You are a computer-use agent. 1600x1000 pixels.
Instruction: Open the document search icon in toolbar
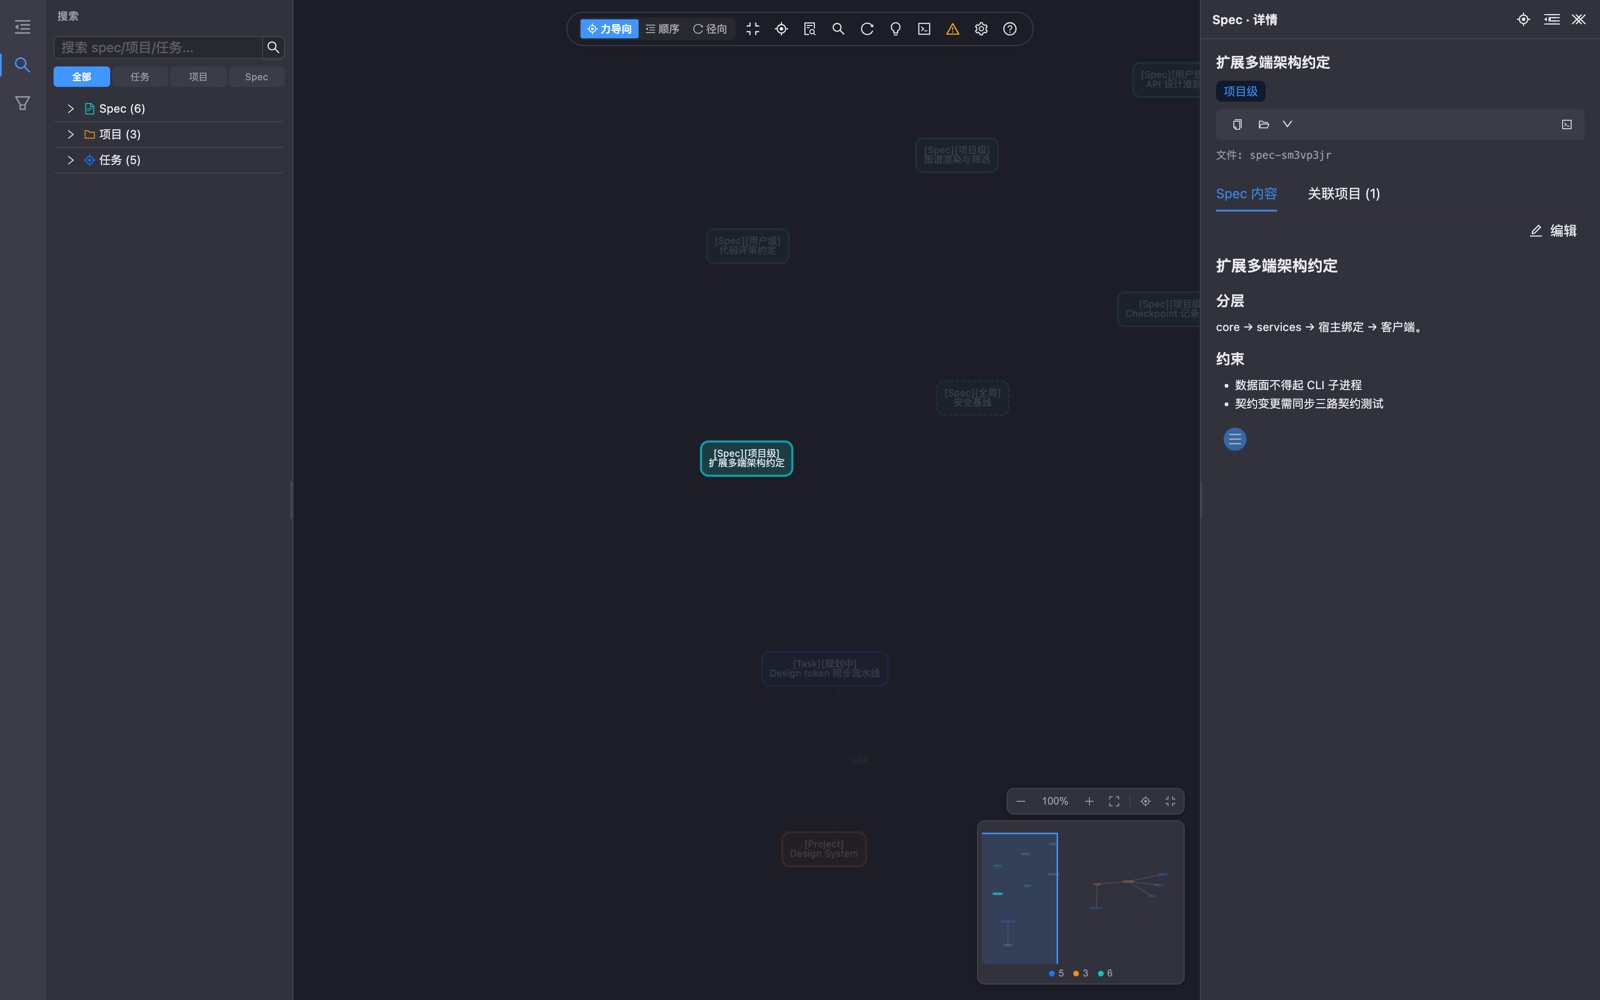[x=810, y=29]
